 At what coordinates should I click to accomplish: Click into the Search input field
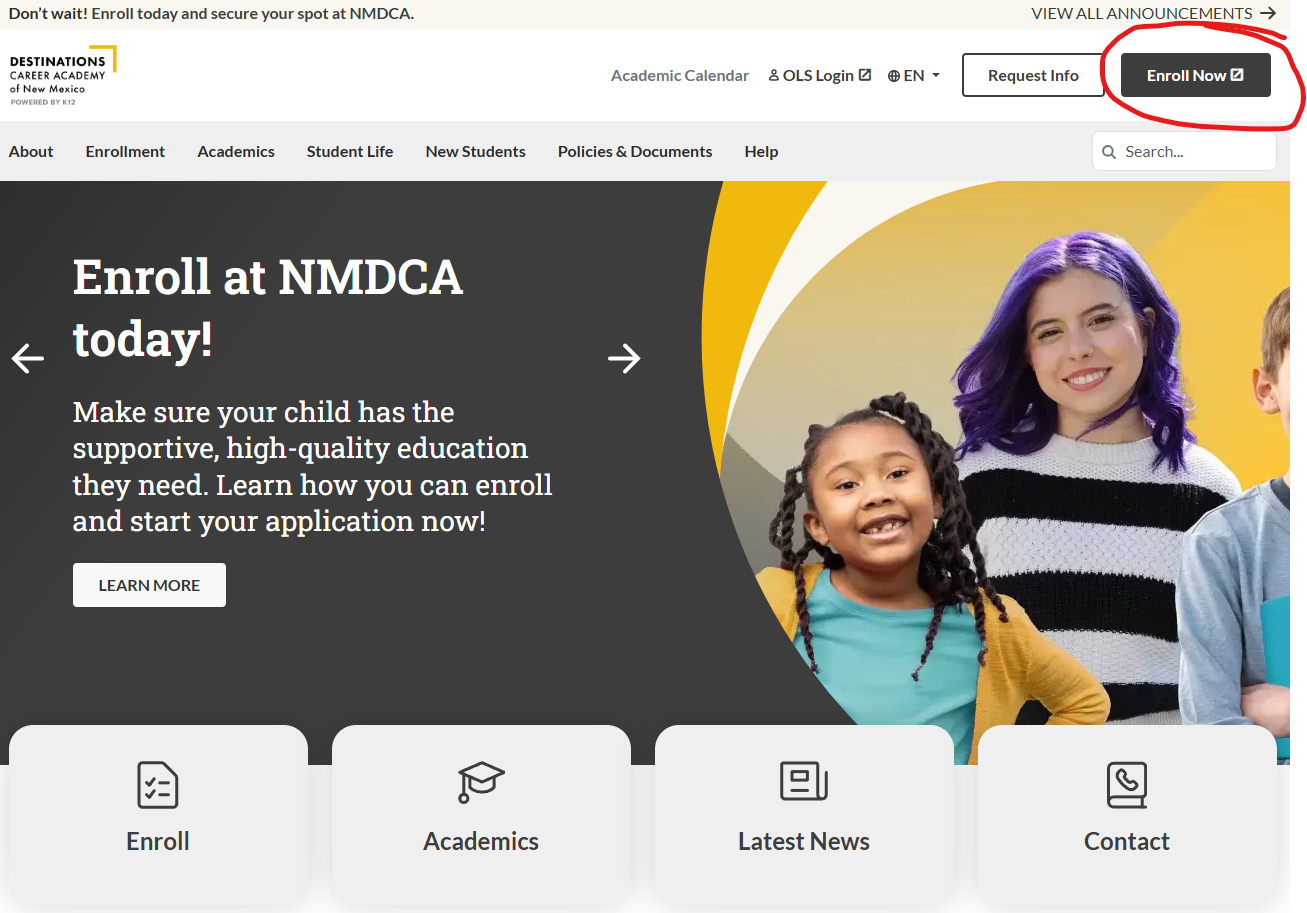(x=1185, y=152)
